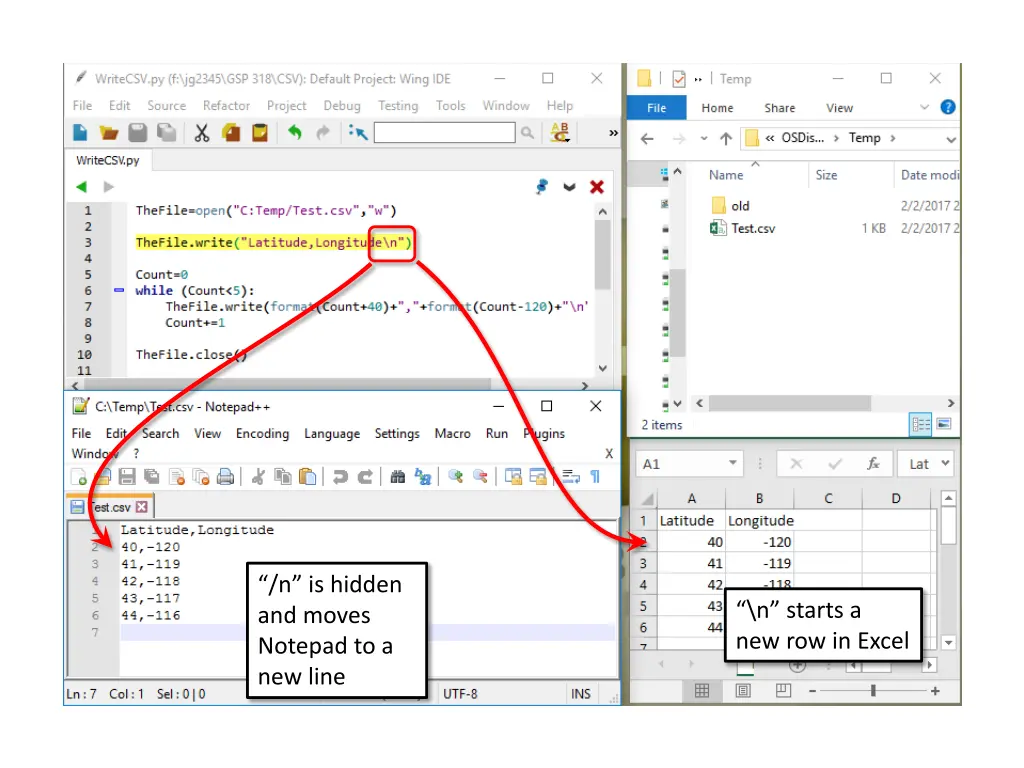Click Paste clipboard icon in Wing IDE toolbar
Viewport: 1024px width, 768px height.
(x=260, y=133)
